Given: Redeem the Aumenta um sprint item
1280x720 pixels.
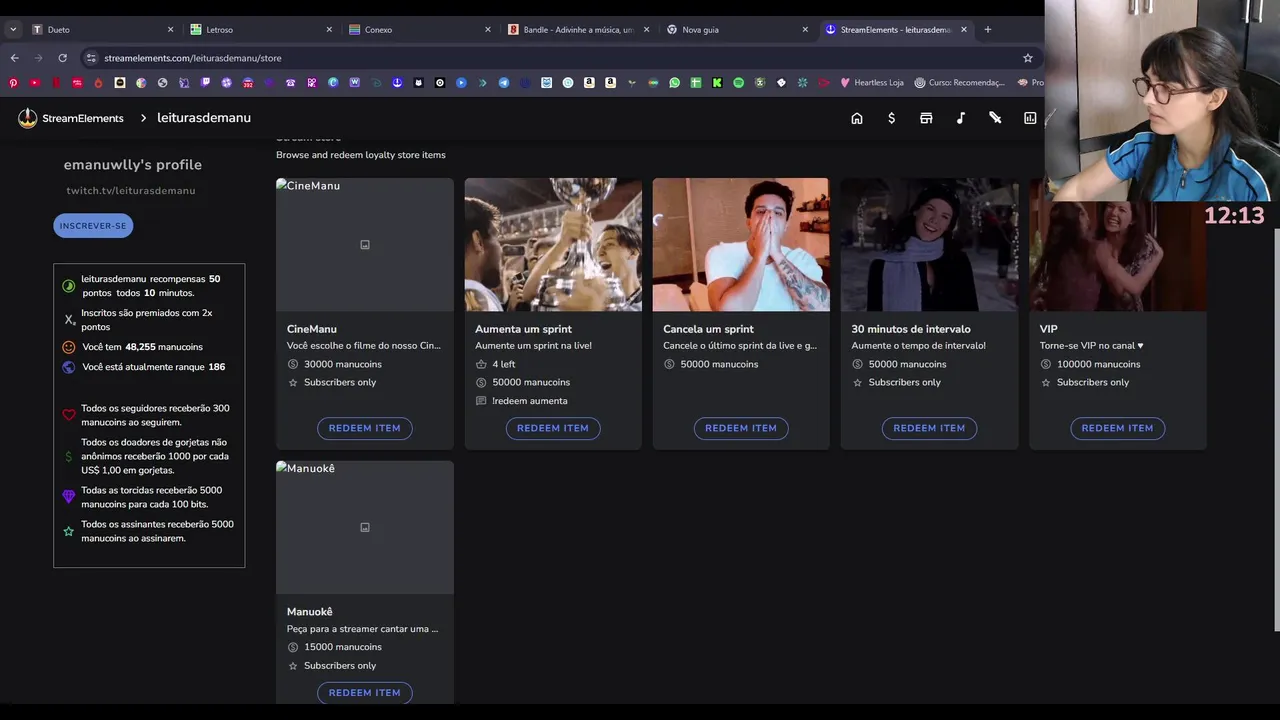Looking at the screenshot, I should 553,428.
